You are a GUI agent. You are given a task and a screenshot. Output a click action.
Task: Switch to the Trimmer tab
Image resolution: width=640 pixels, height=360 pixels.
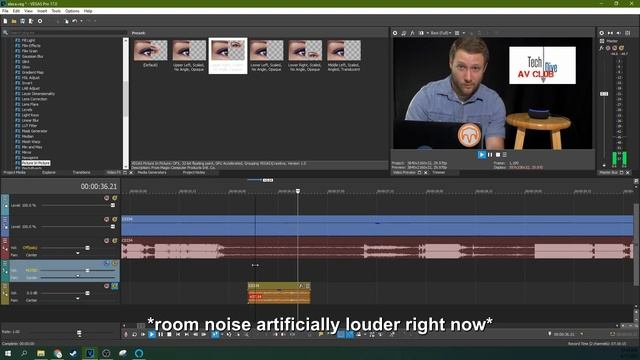tap(439, 173)
